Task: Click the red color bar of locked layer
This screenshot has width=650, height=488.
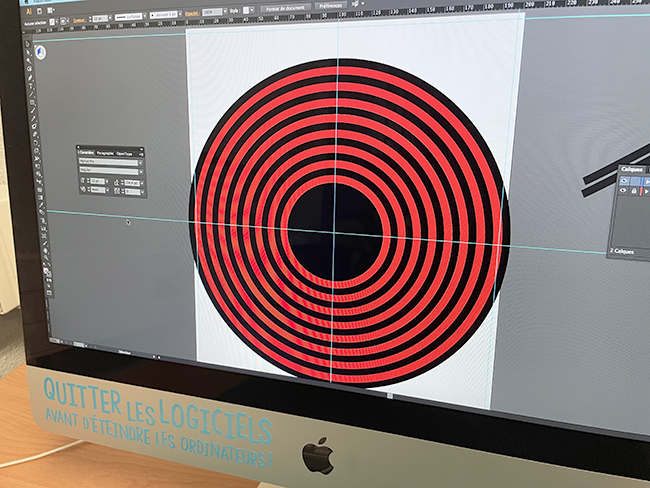Action: (641, 191)
